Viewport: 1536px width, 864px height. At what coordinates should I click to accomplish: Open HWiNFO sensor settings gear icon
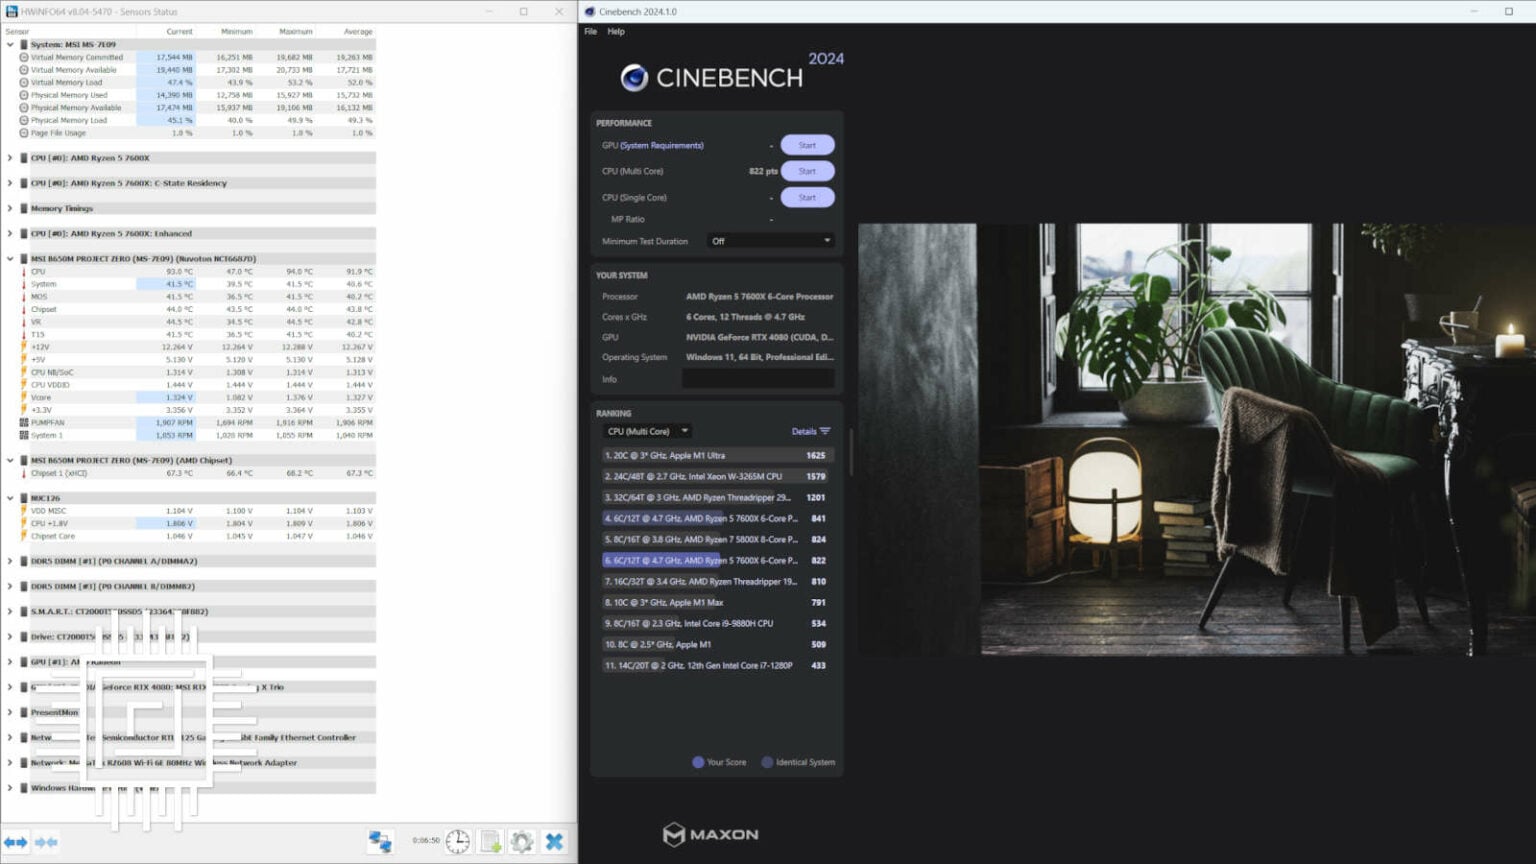(x=522, y=842)
